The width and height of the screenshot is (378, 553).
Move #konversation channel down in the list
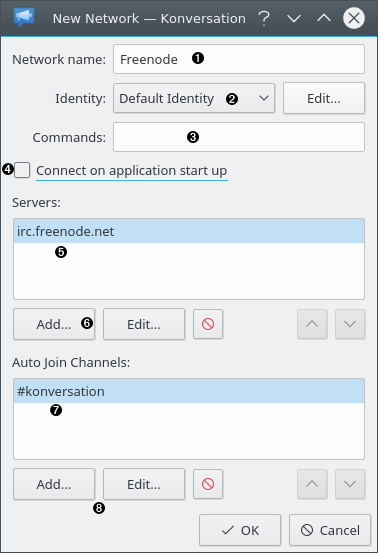click(350, 484)
